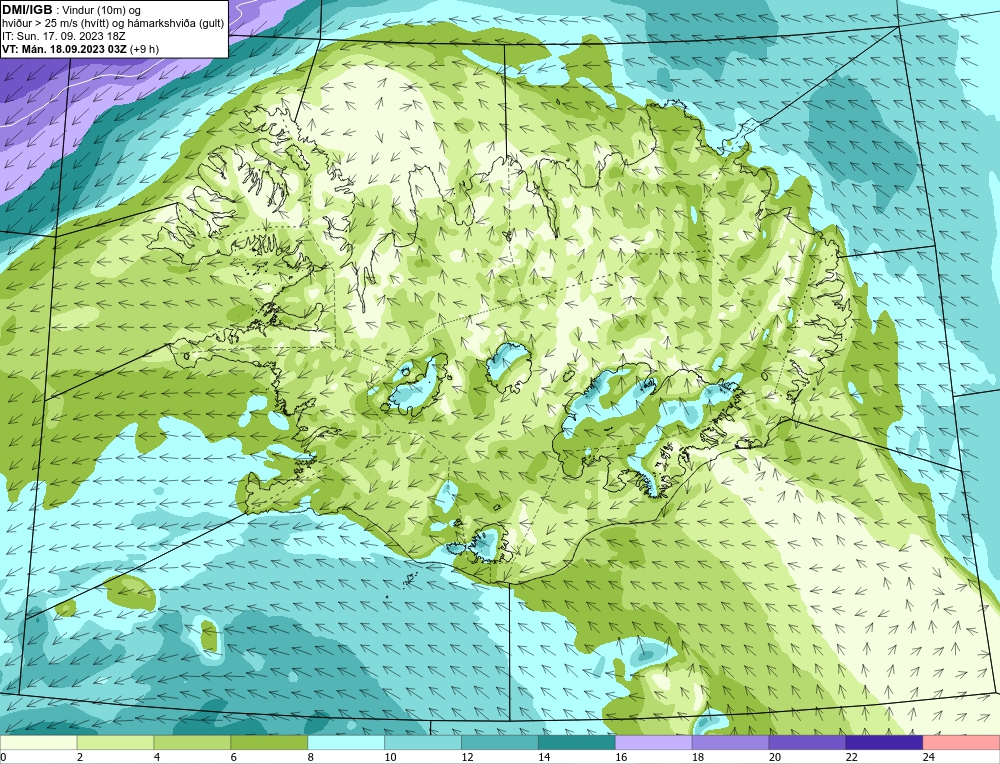
Task: Click the legend scale label '10'
Action: pyautogui.click(x=390, y=757)
